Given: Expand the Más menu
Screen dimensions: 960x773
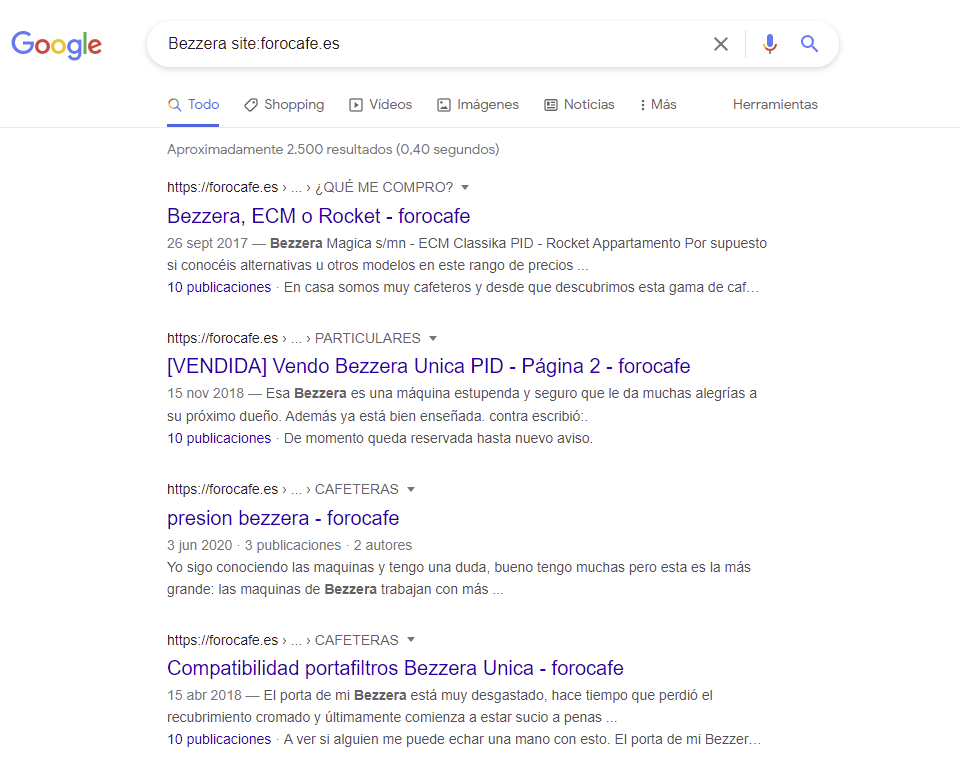Looking at the screenshot, I should click(x=658, y=105).
